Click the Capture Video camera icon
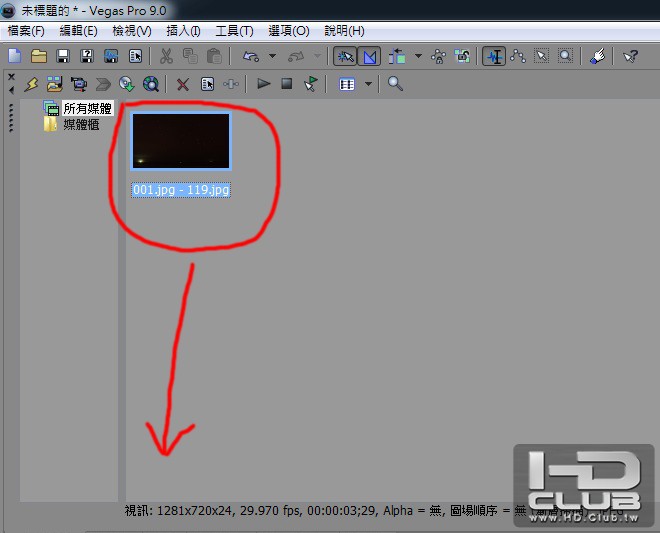This screenshot has height=533, width=660. point(79,84)
